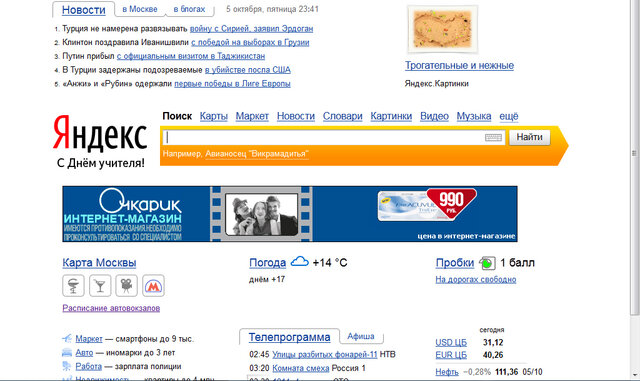Switch to the Новости tab
The height and width of the screenshot is (381, 640).
(x=83, y=10)
